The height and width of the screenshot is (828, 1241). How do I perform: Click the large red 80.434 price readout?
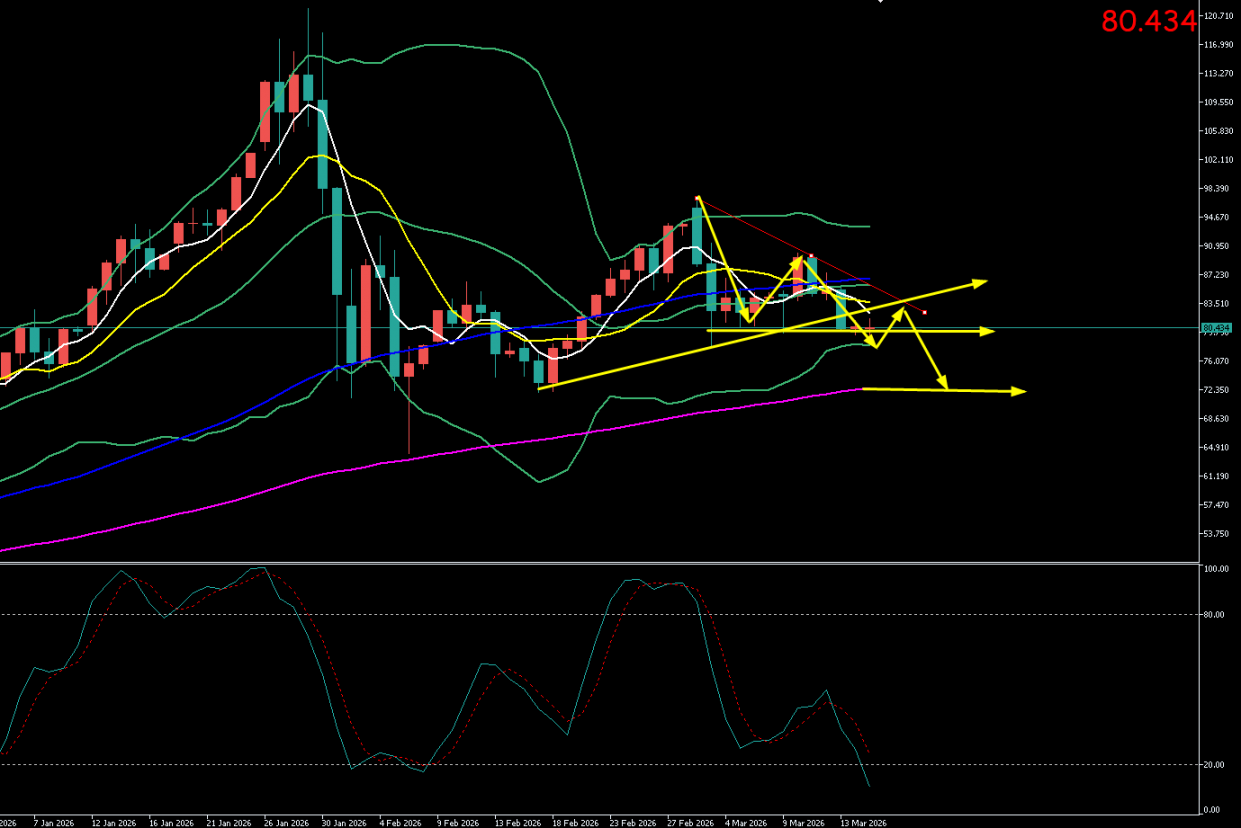[x=1148, y=21]
